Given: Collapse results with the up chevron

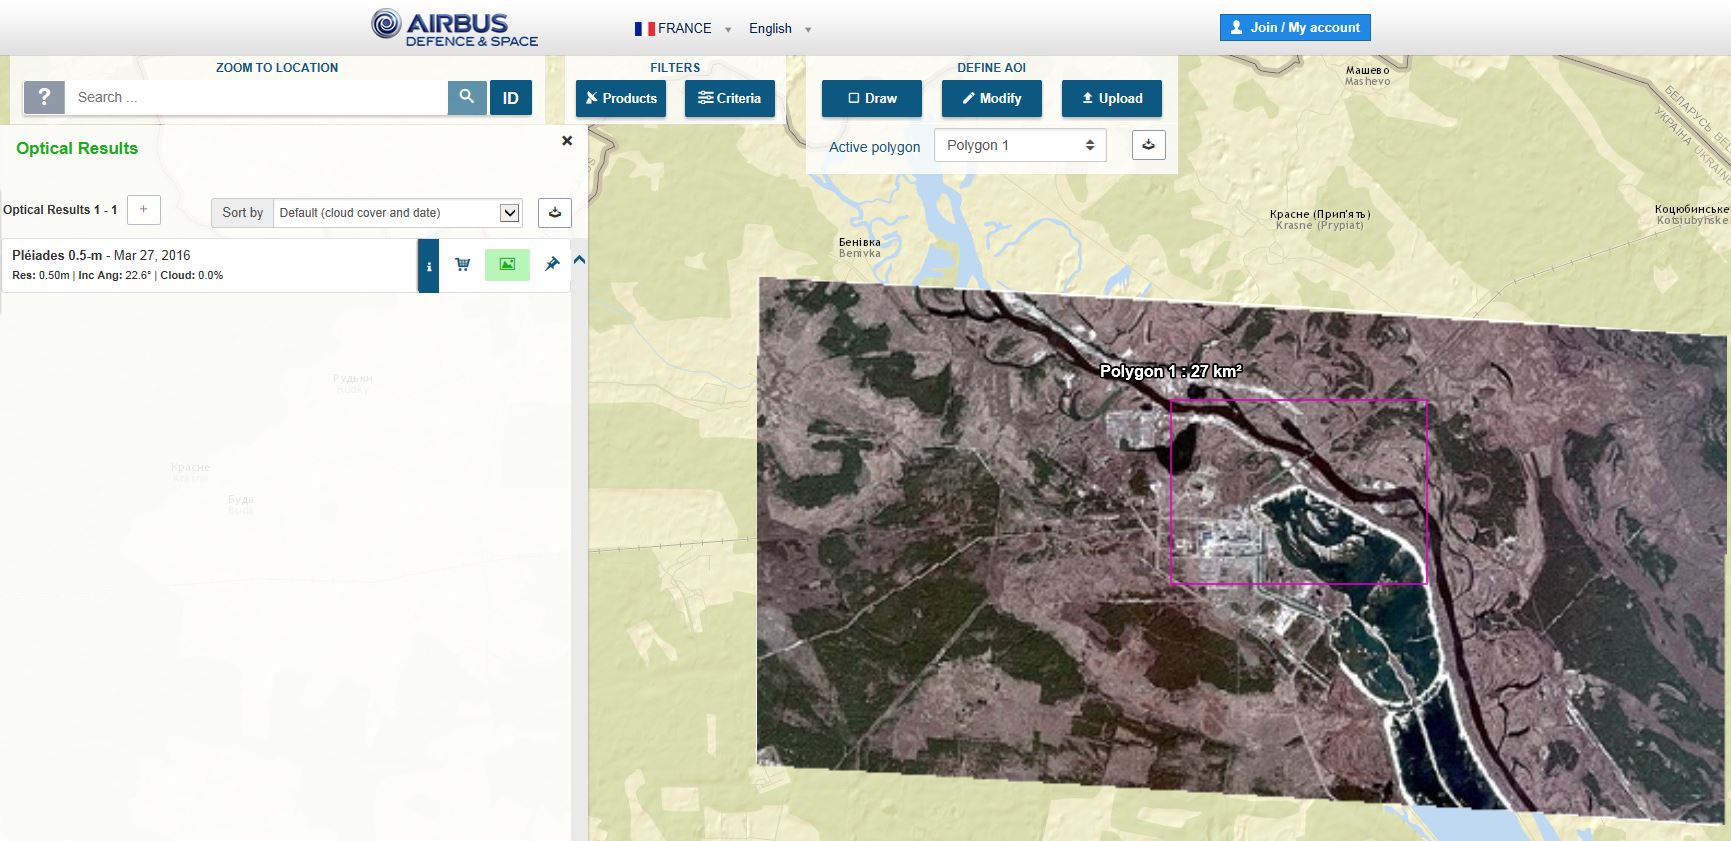Looking at the screenshot, I should pyautogui.click(x=579, y=260).
